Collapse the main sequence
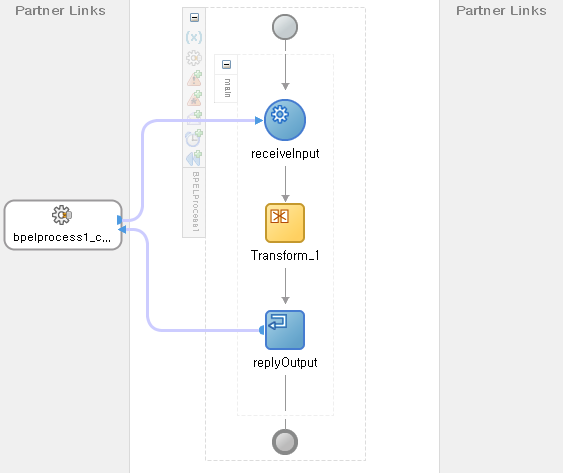 coord(226,65)
